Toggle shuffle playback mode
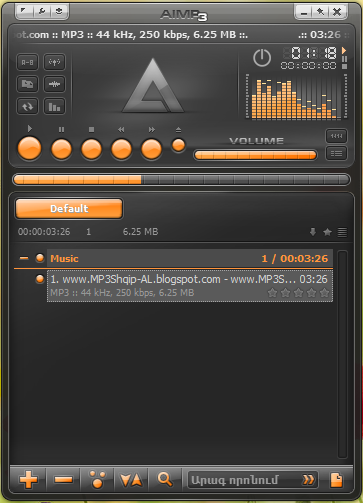Image resolution: width=363 pixels, height=503 pixels. click(x=27, y=84)
